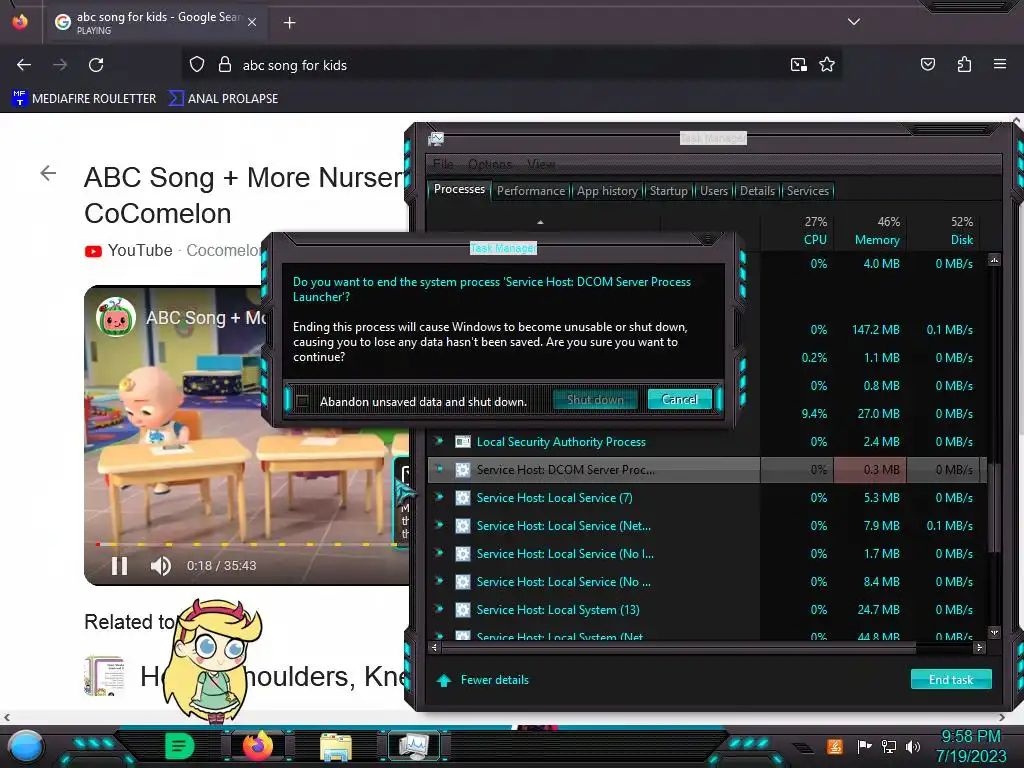Open Firefox from the taskbar

(x=258, y=746)
